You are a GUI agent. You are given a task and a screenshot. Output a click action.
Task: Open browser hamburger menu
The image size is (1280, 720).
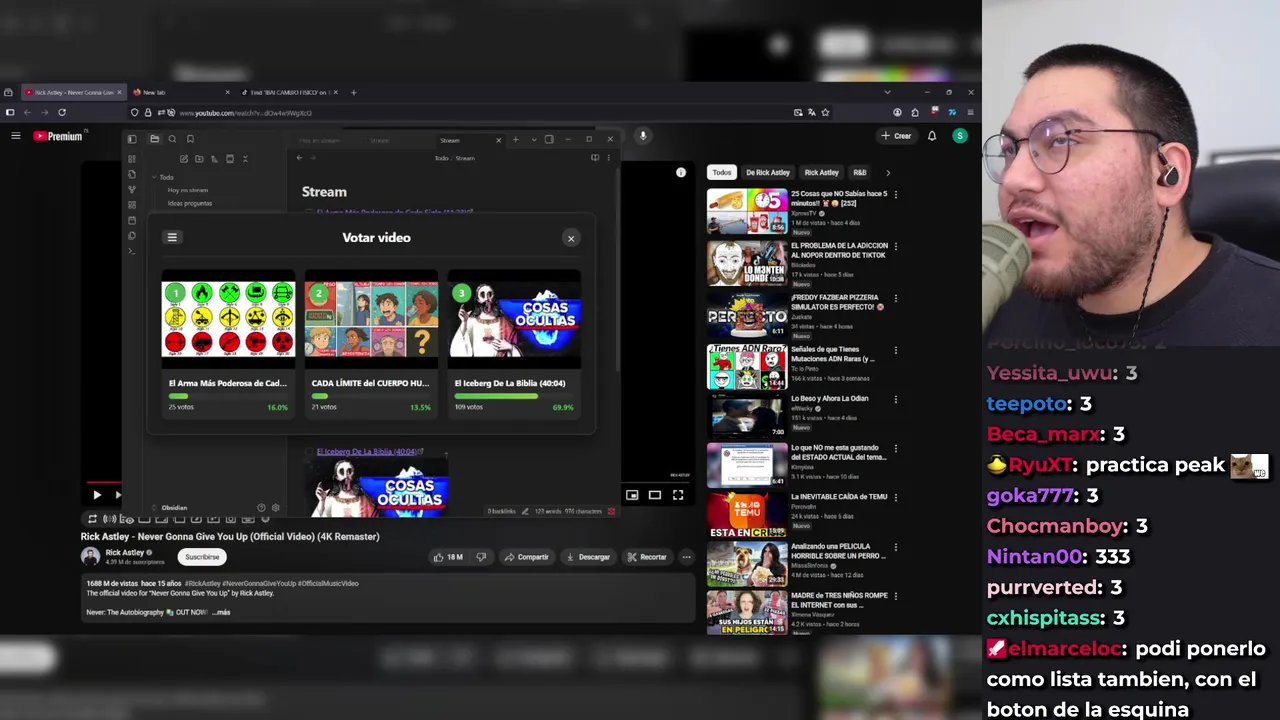pos(970,112)
